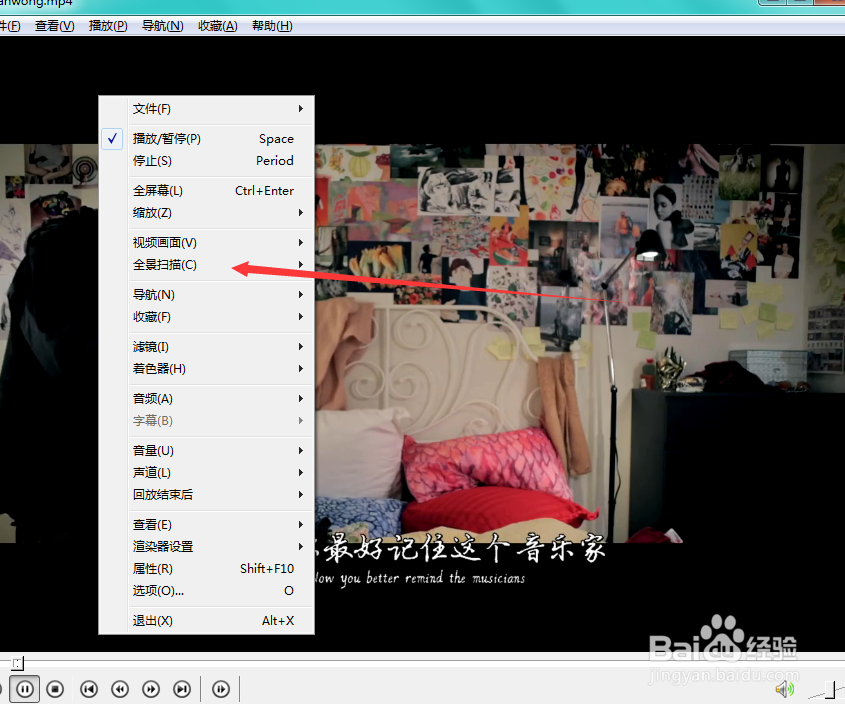Choose 属性(R) in the context menu
The width and height of the screenshot is (845, 704).
coord(207,569)
